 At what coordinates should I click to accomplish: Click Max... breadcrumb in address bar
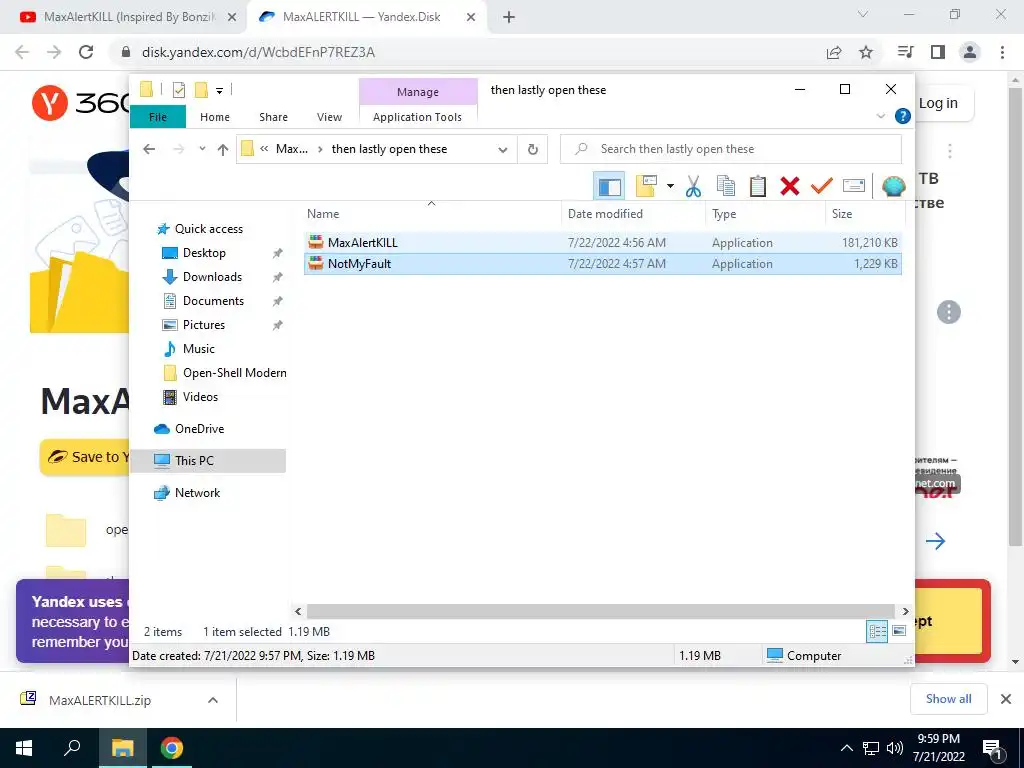[292, 149]
